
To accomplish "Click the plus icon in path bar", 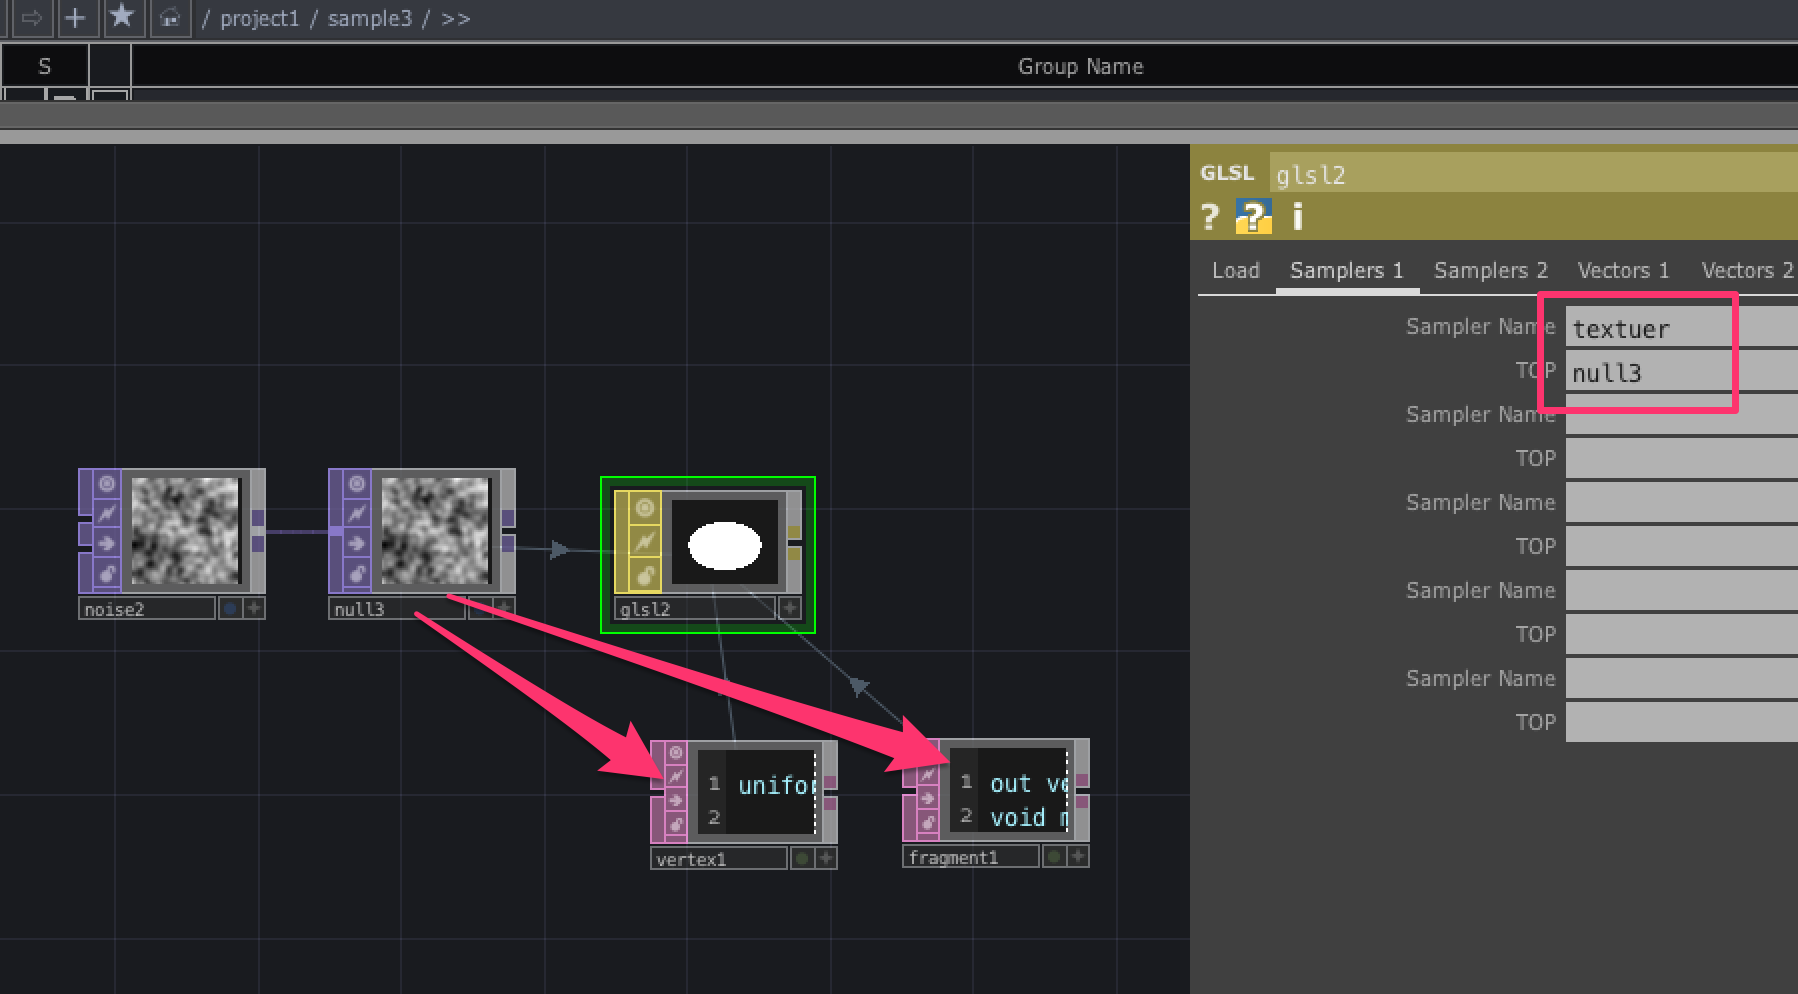I will point(75,17).
